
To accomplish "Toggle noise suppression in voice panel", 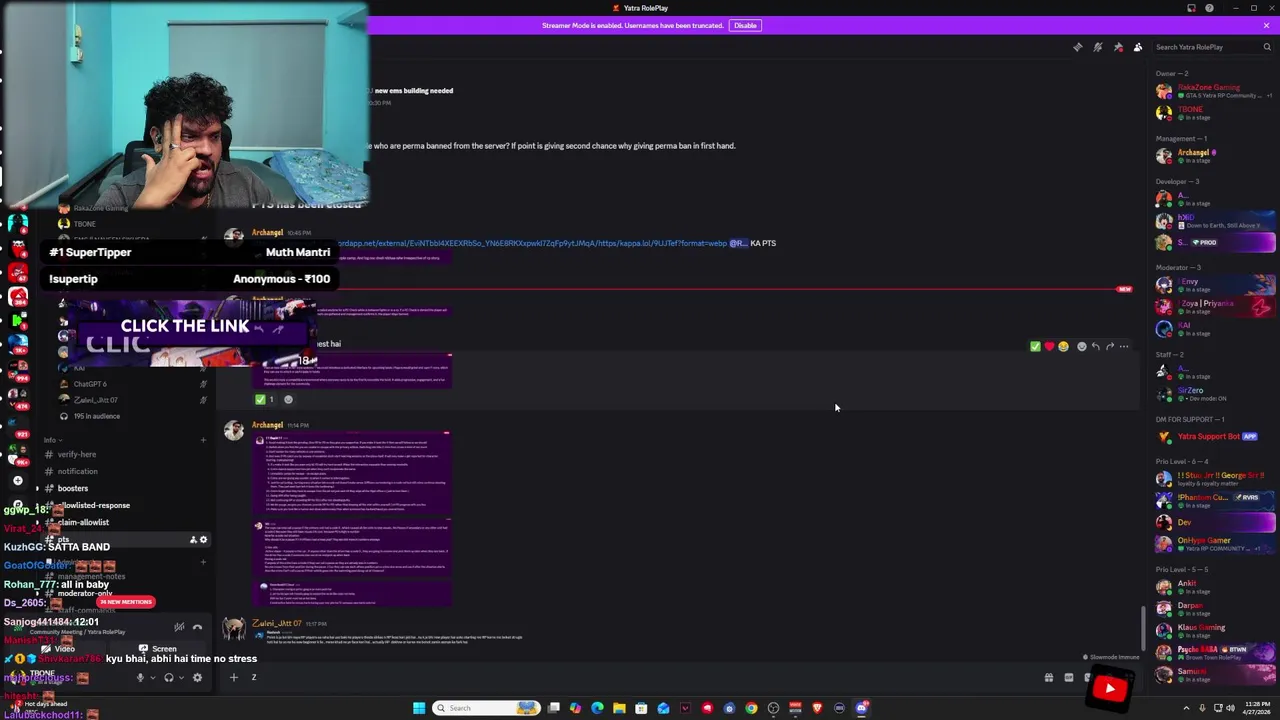I will (x=179, y=627).
